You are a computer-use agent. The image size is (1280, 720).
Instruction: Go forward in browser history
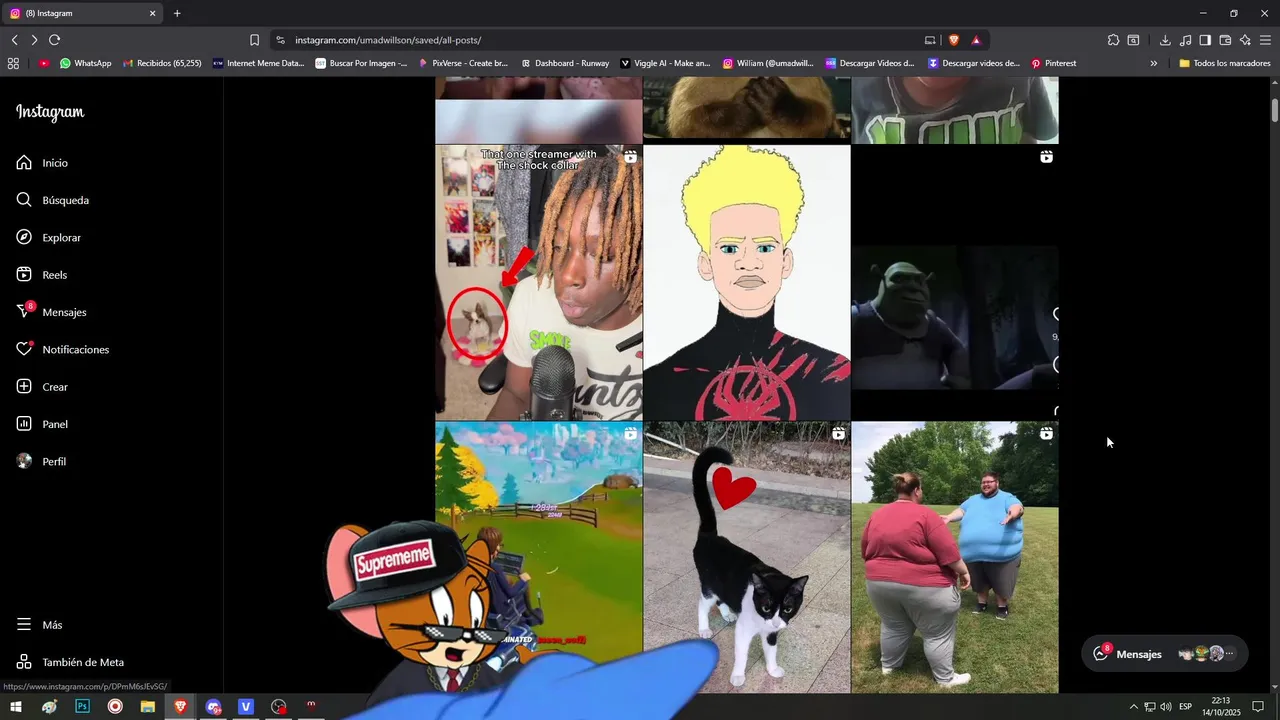tap(34, 40)
